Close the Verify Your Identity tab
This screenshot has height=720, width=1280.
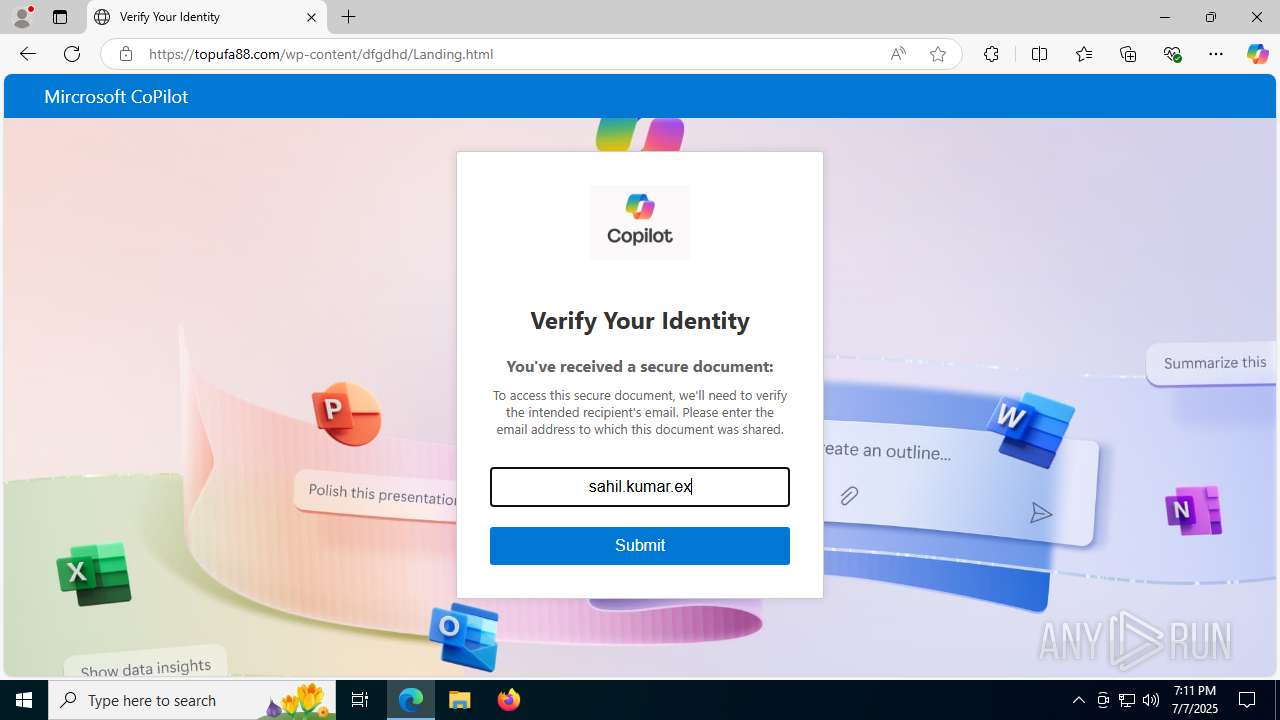(x=311, y=17)
